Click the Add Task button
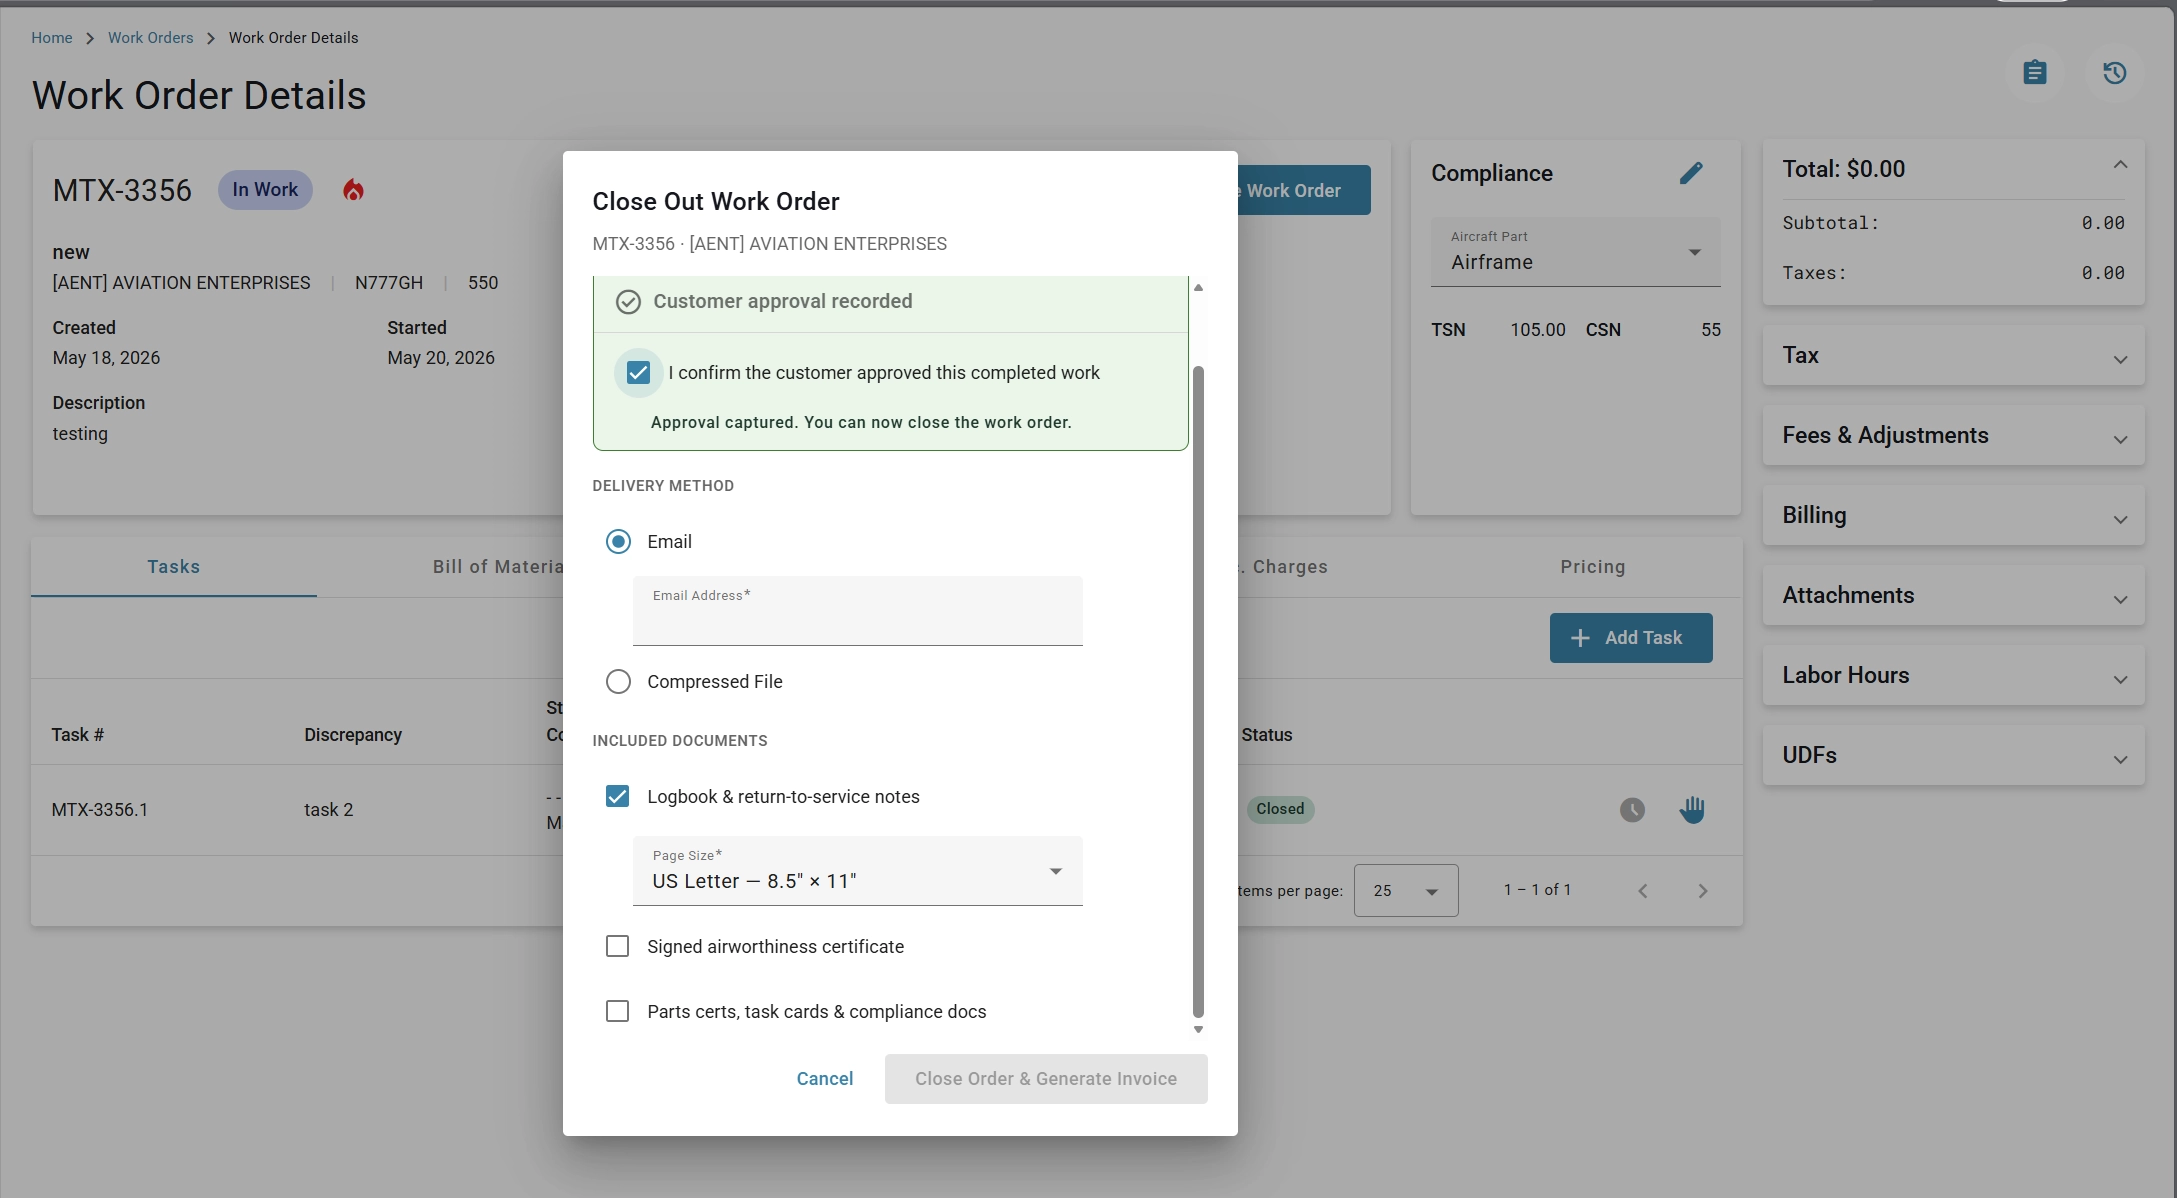 point(1630,639)
